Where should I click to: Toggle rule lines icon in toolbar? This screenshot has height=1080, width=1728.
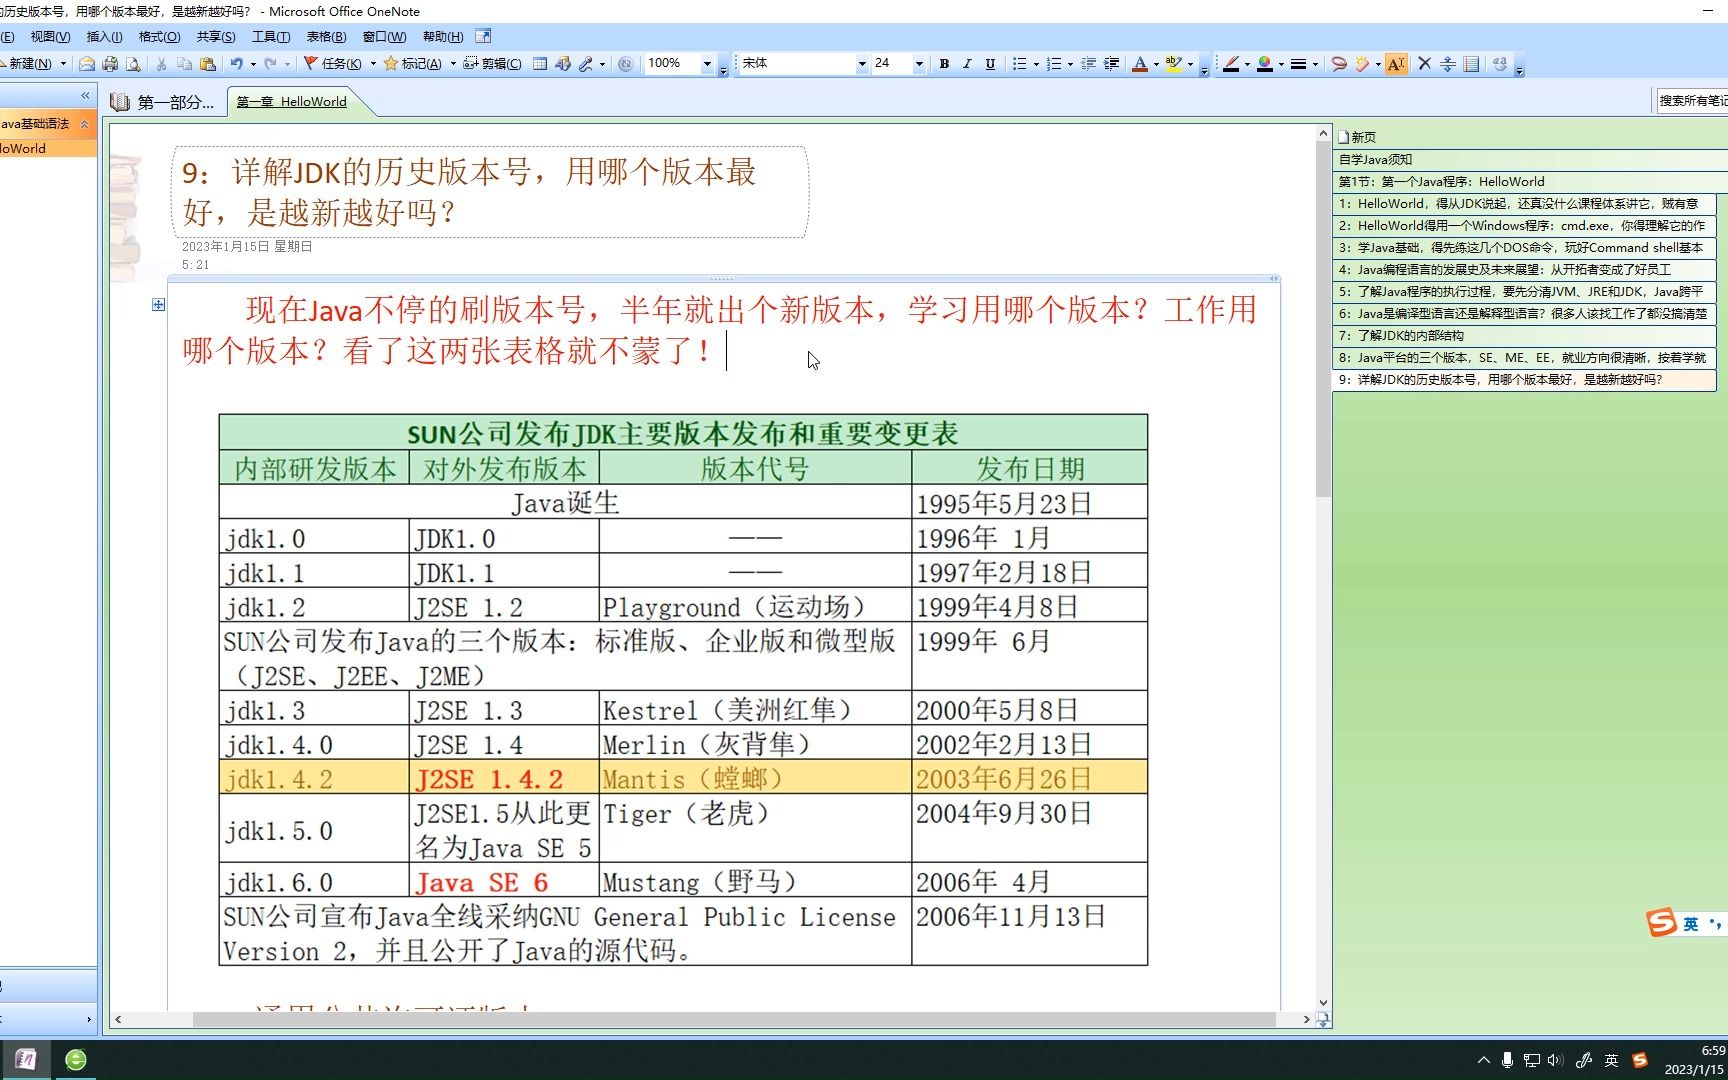1471,64
